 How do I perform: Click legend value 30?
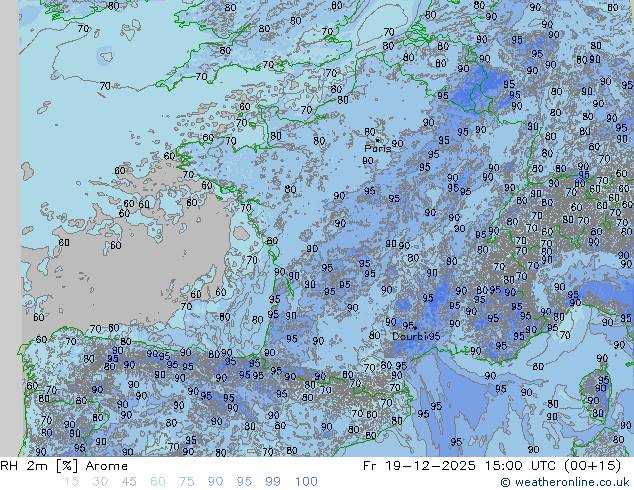pyautogui.click(x=100, y=482)
